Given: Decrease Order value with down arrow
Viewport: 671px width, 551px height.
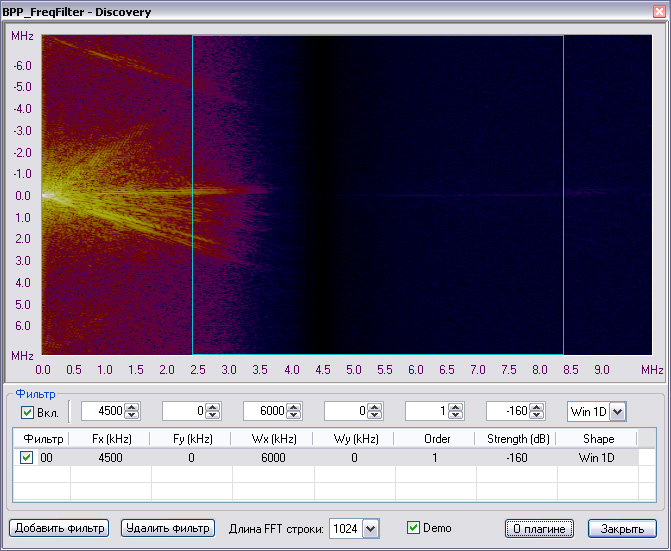Looking at the screenshot, I should (456, 415).
